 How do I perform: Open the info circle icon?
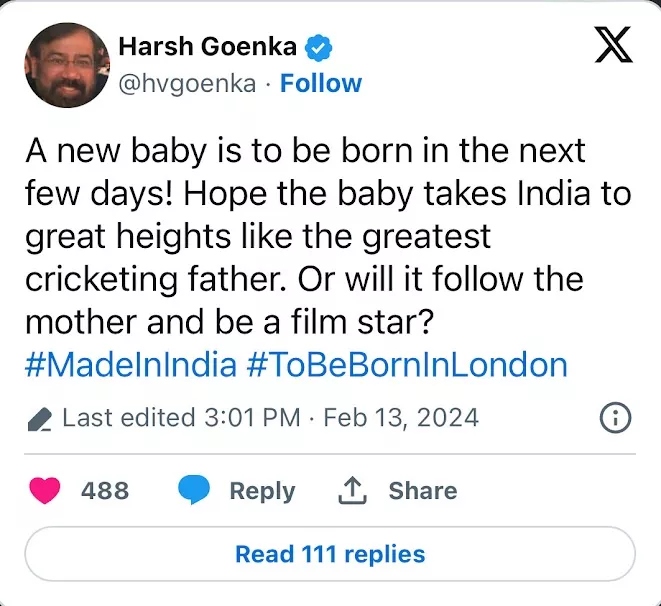pyautogui.click(x=615, y=417)
